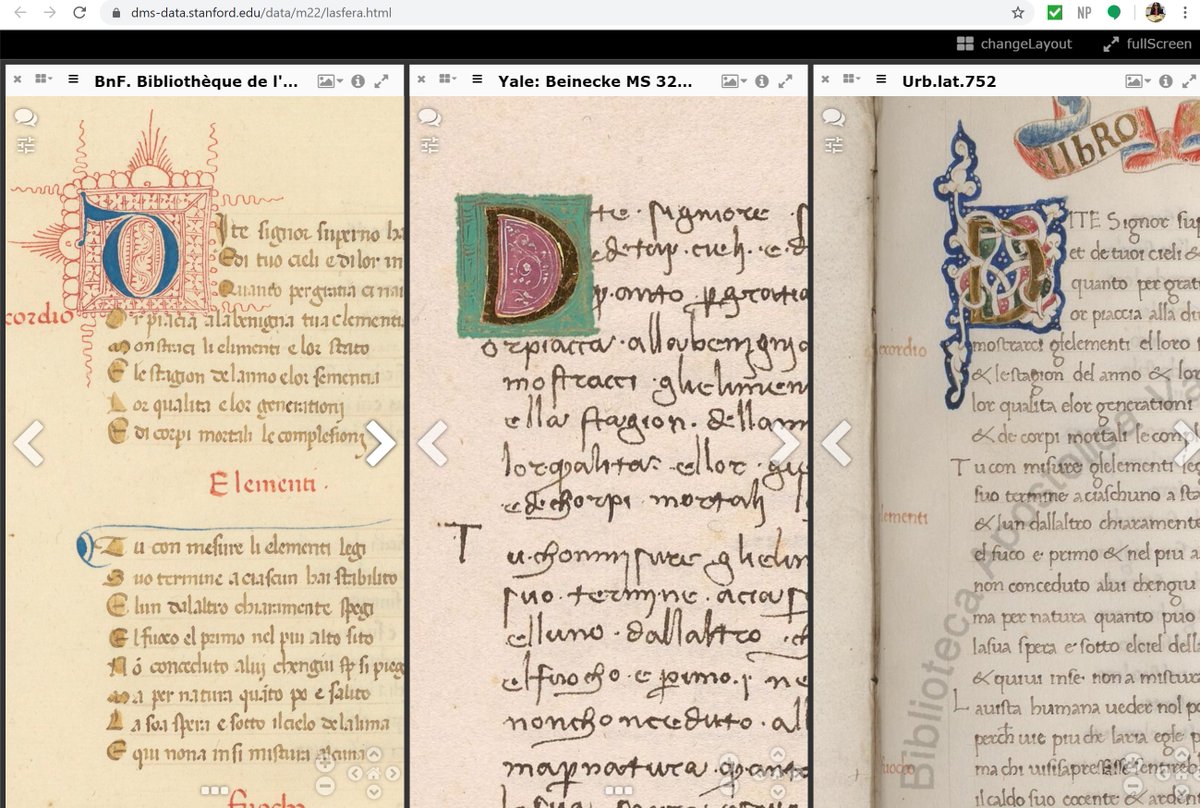The image size is (1200, 808).
Task: Open view type dropdown in BnF window
Action: [x=329, y=81]
